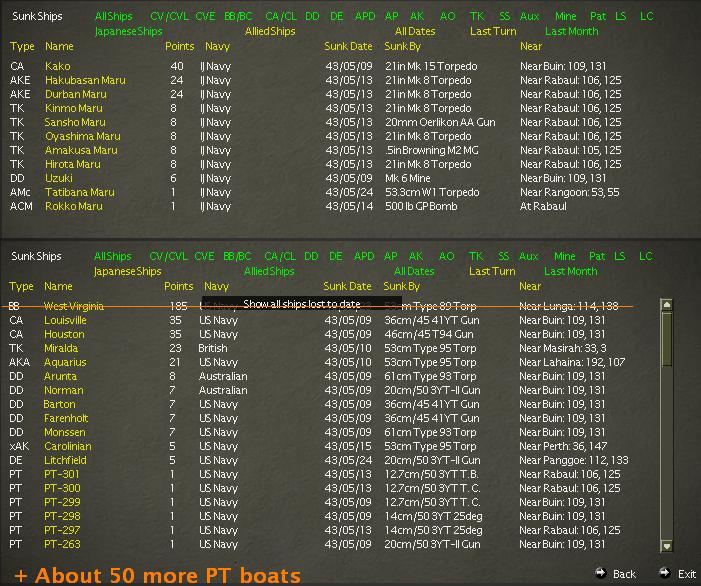Show Allied Ships in lower panel
701x586 pixels.
coord(269,271)
